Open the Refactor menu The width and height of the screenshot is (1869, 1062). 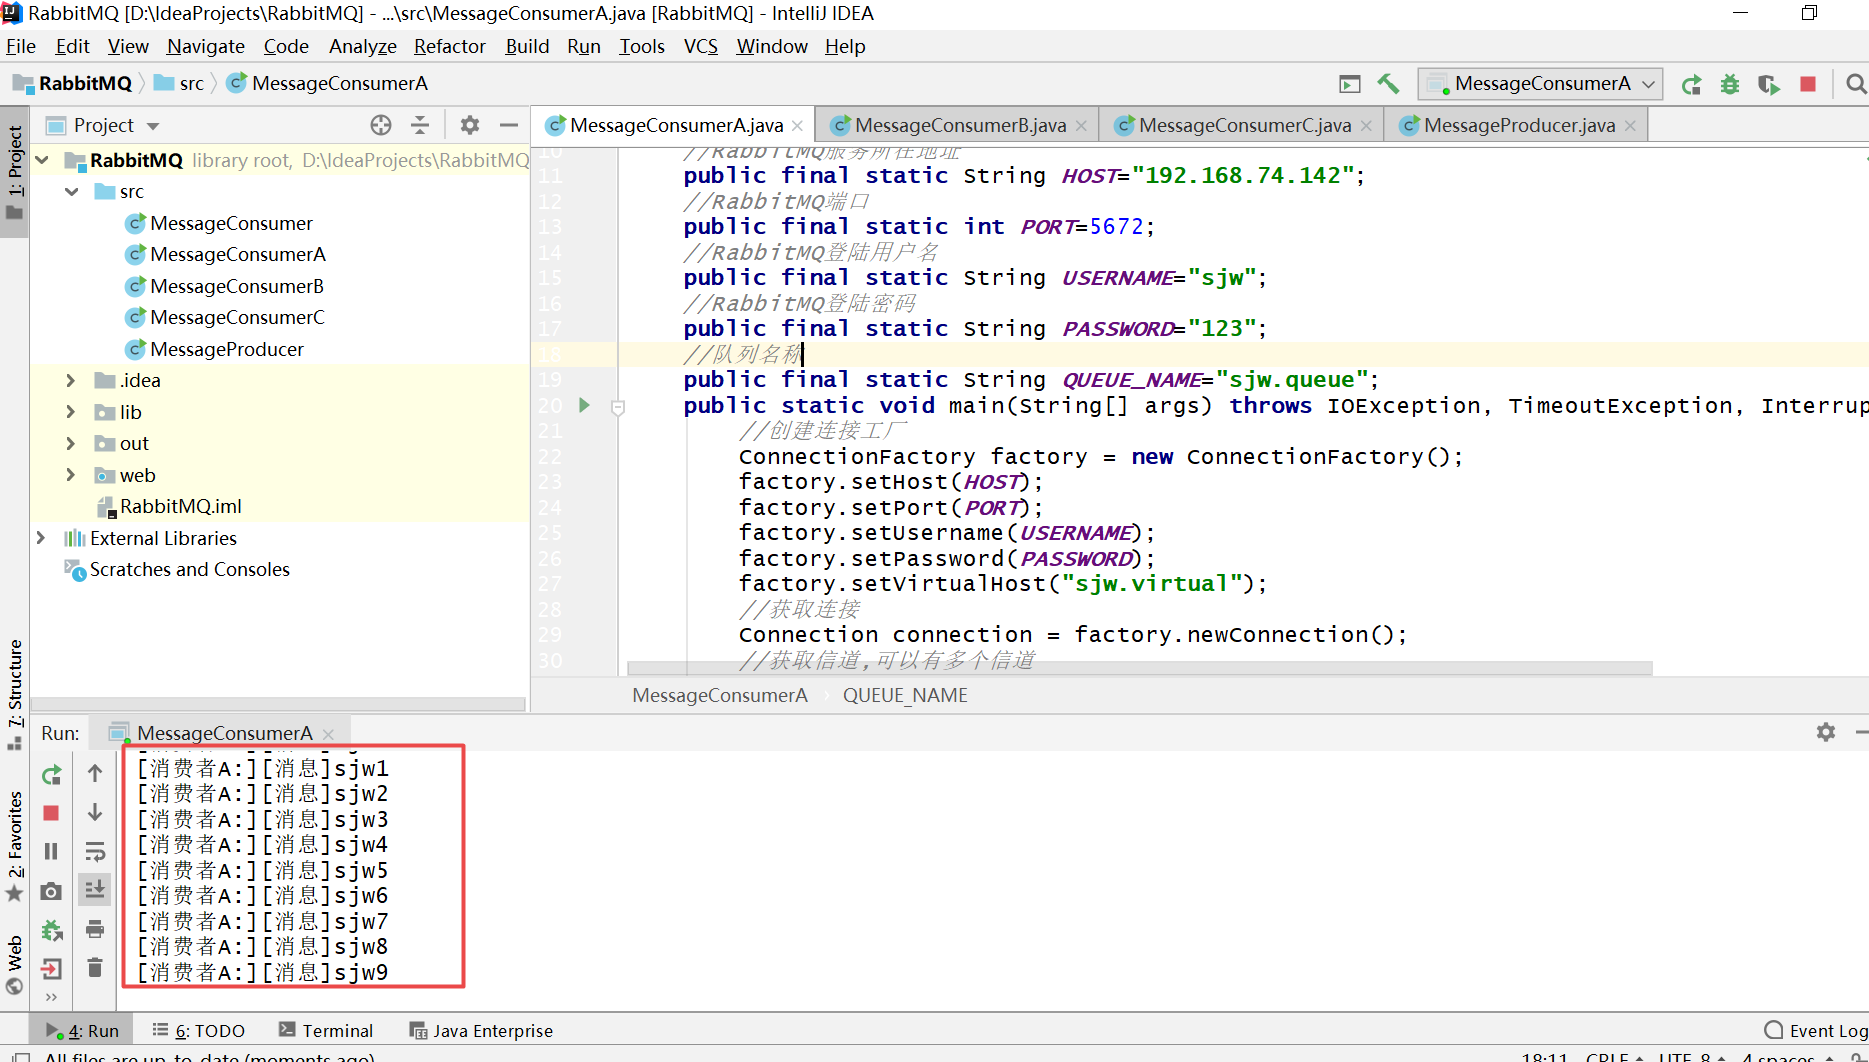450,46
